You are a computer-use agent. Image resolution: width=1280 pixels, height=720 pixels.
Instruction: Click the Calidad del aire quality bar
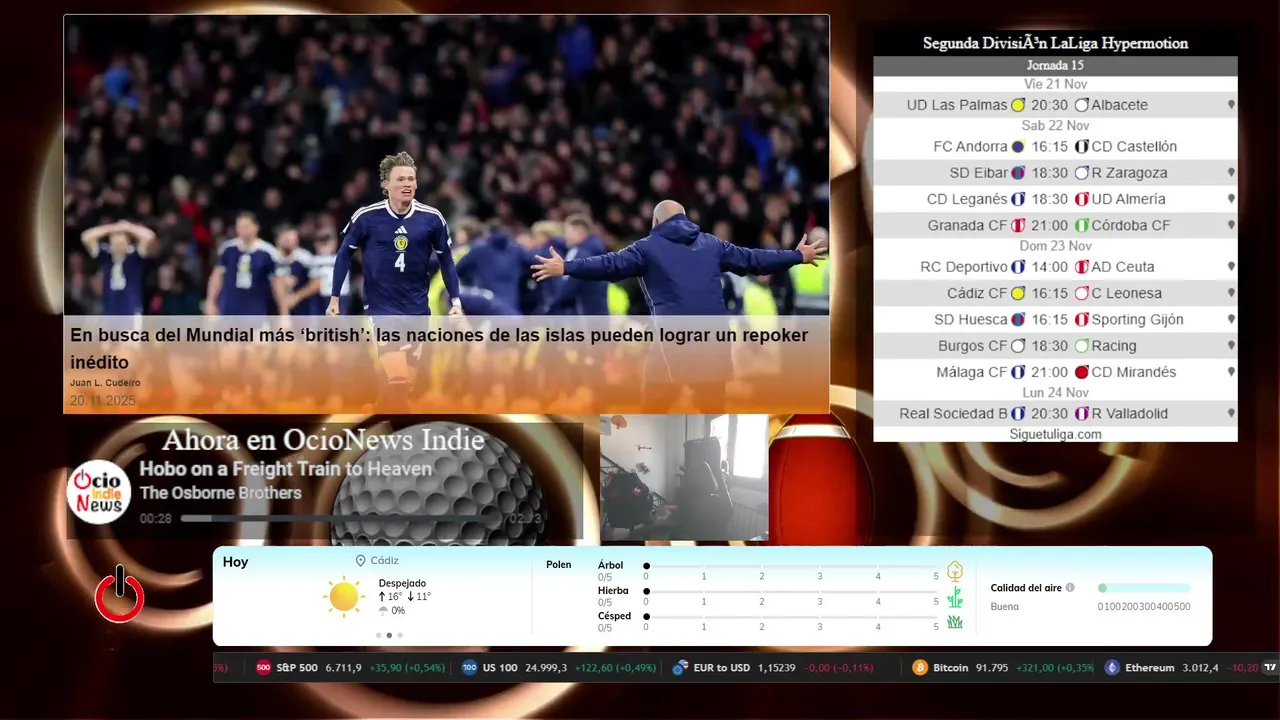coord(1144,588)
